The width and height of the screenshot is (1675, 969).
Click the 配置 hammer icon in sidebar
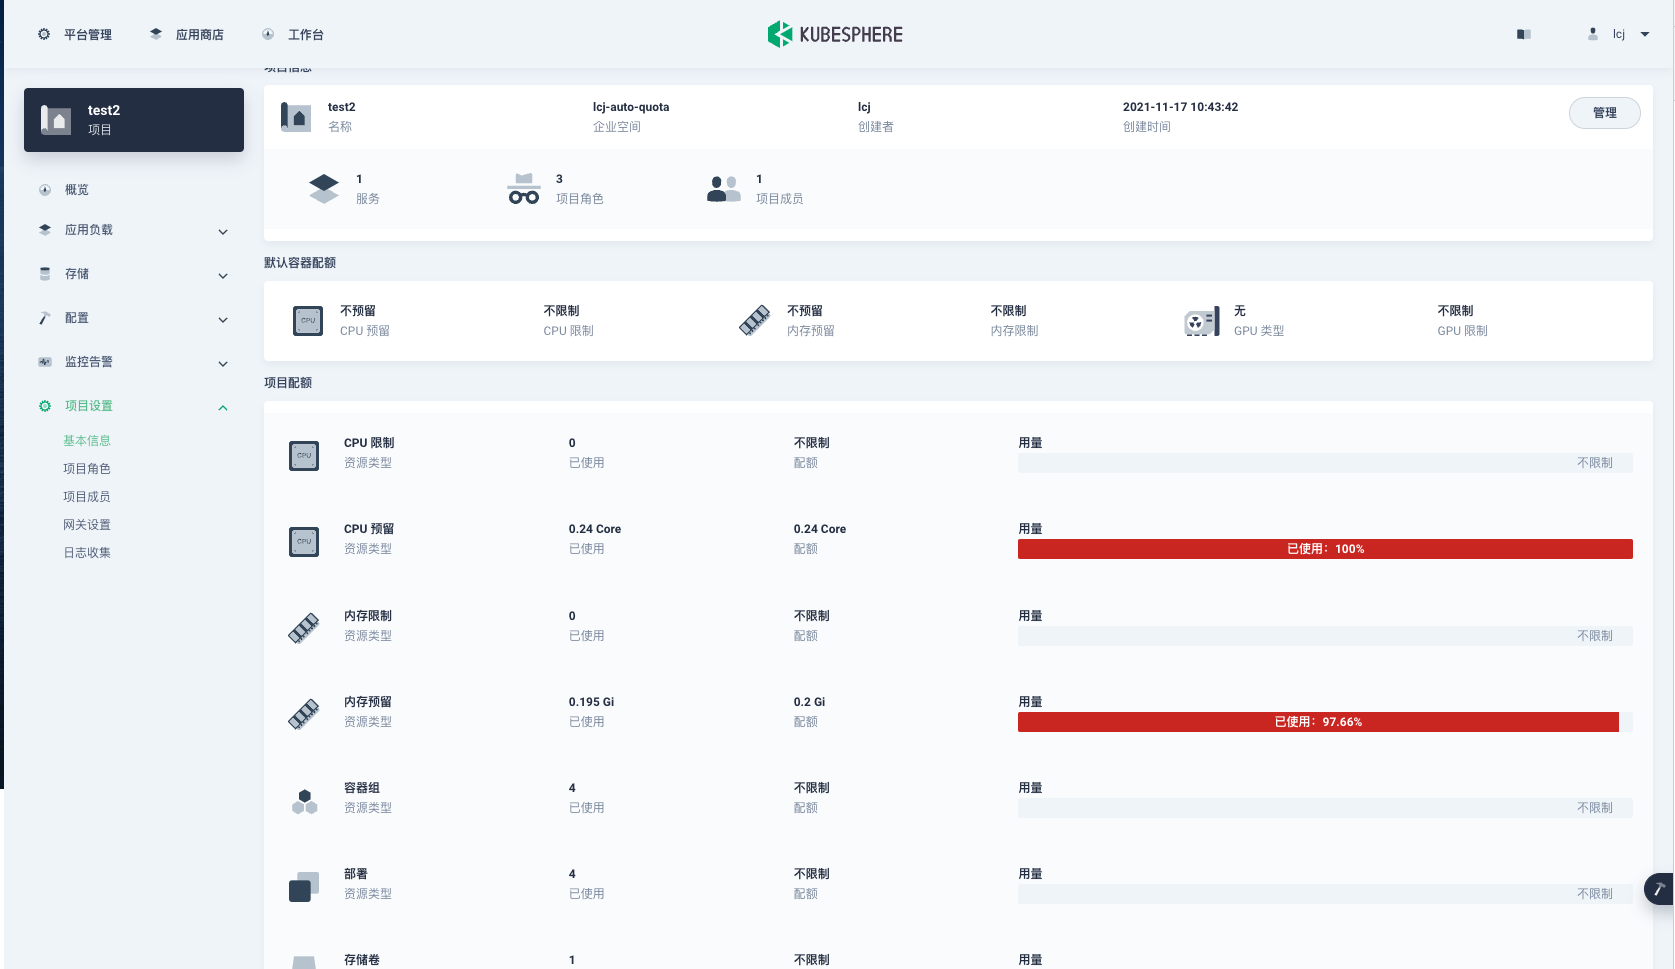(45, 318)
